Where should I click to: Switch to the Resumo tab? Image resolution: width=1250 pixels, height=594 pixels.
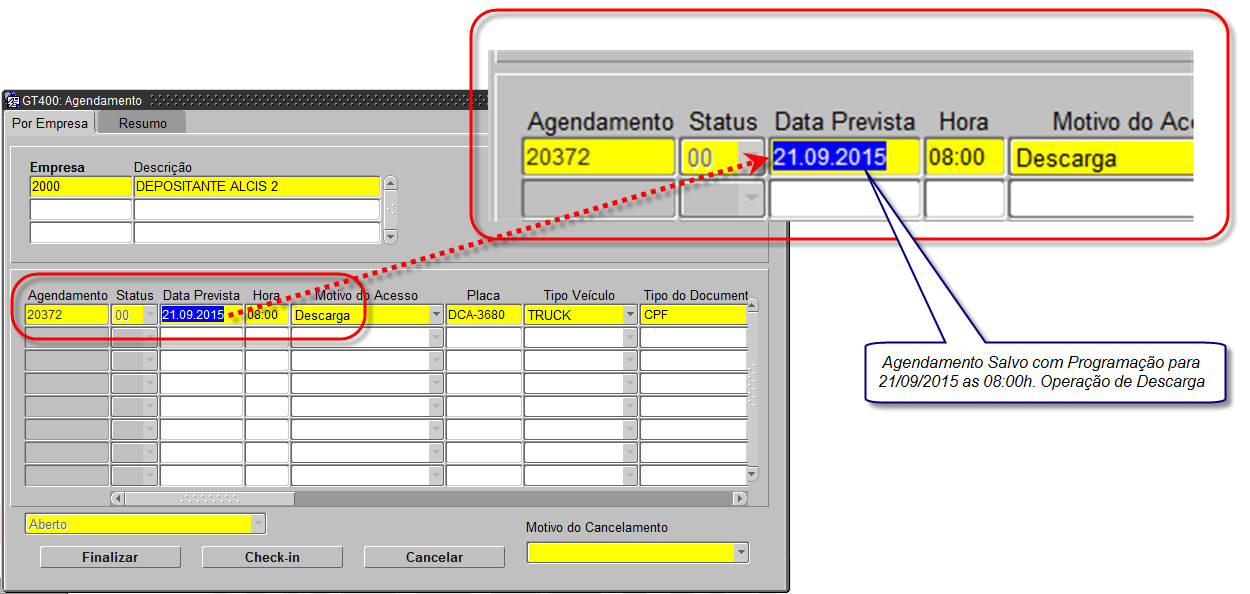coord(143,123)
